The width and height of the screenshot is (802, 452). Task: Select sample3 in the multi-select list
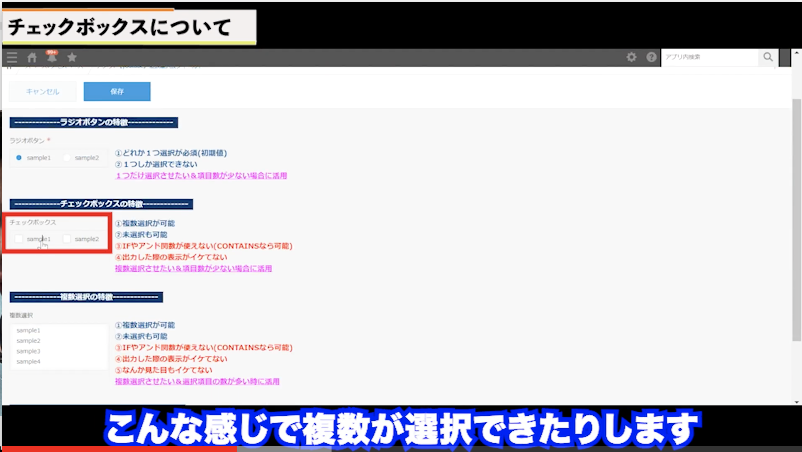28,351
